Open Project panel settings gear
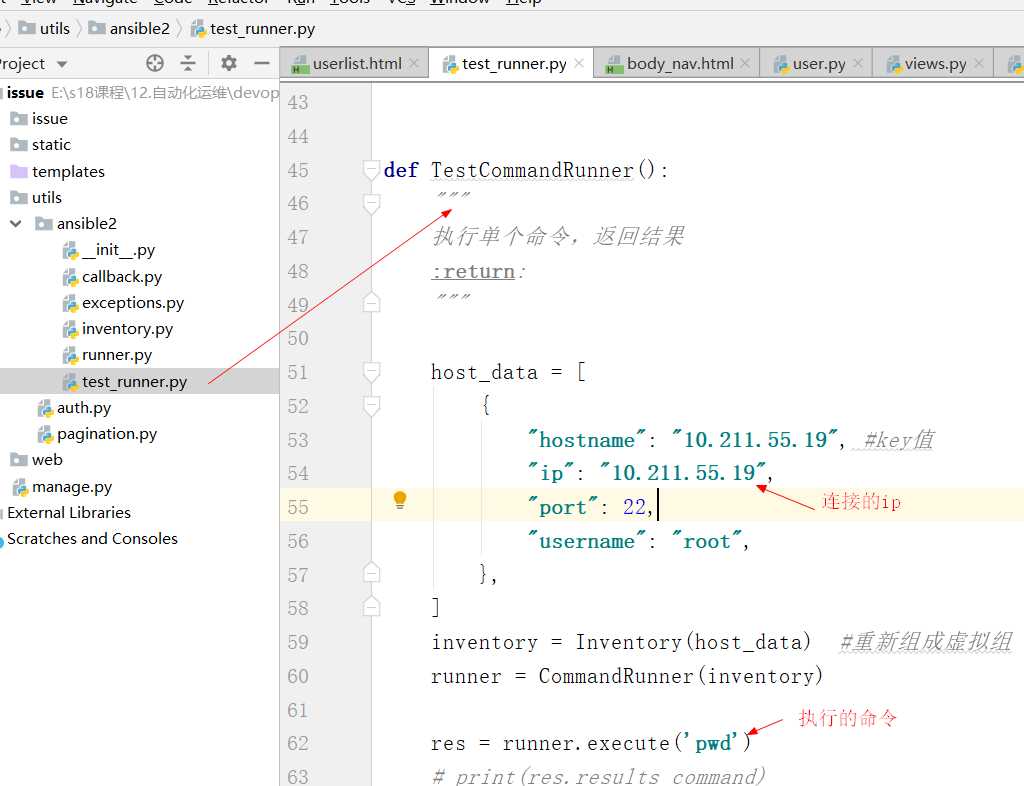 click(x=229, y=63)
